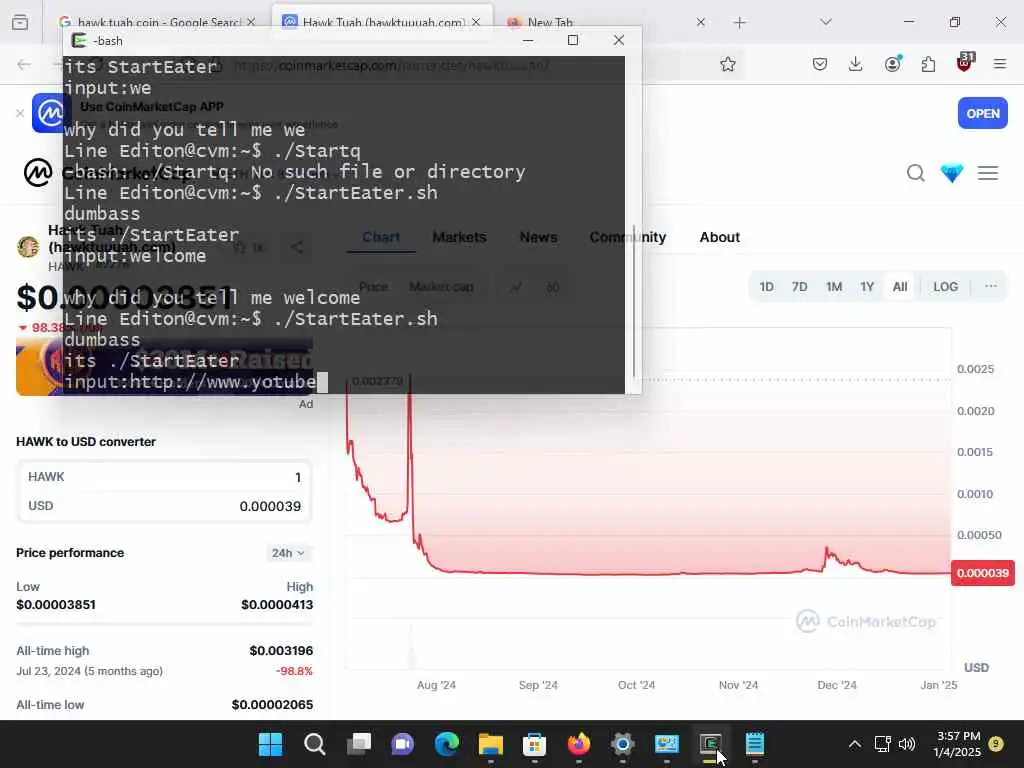Open the Pocket save icon in Firefox toolbar
The width and height of the screenshot is (1024, 768).
[820, 64]
